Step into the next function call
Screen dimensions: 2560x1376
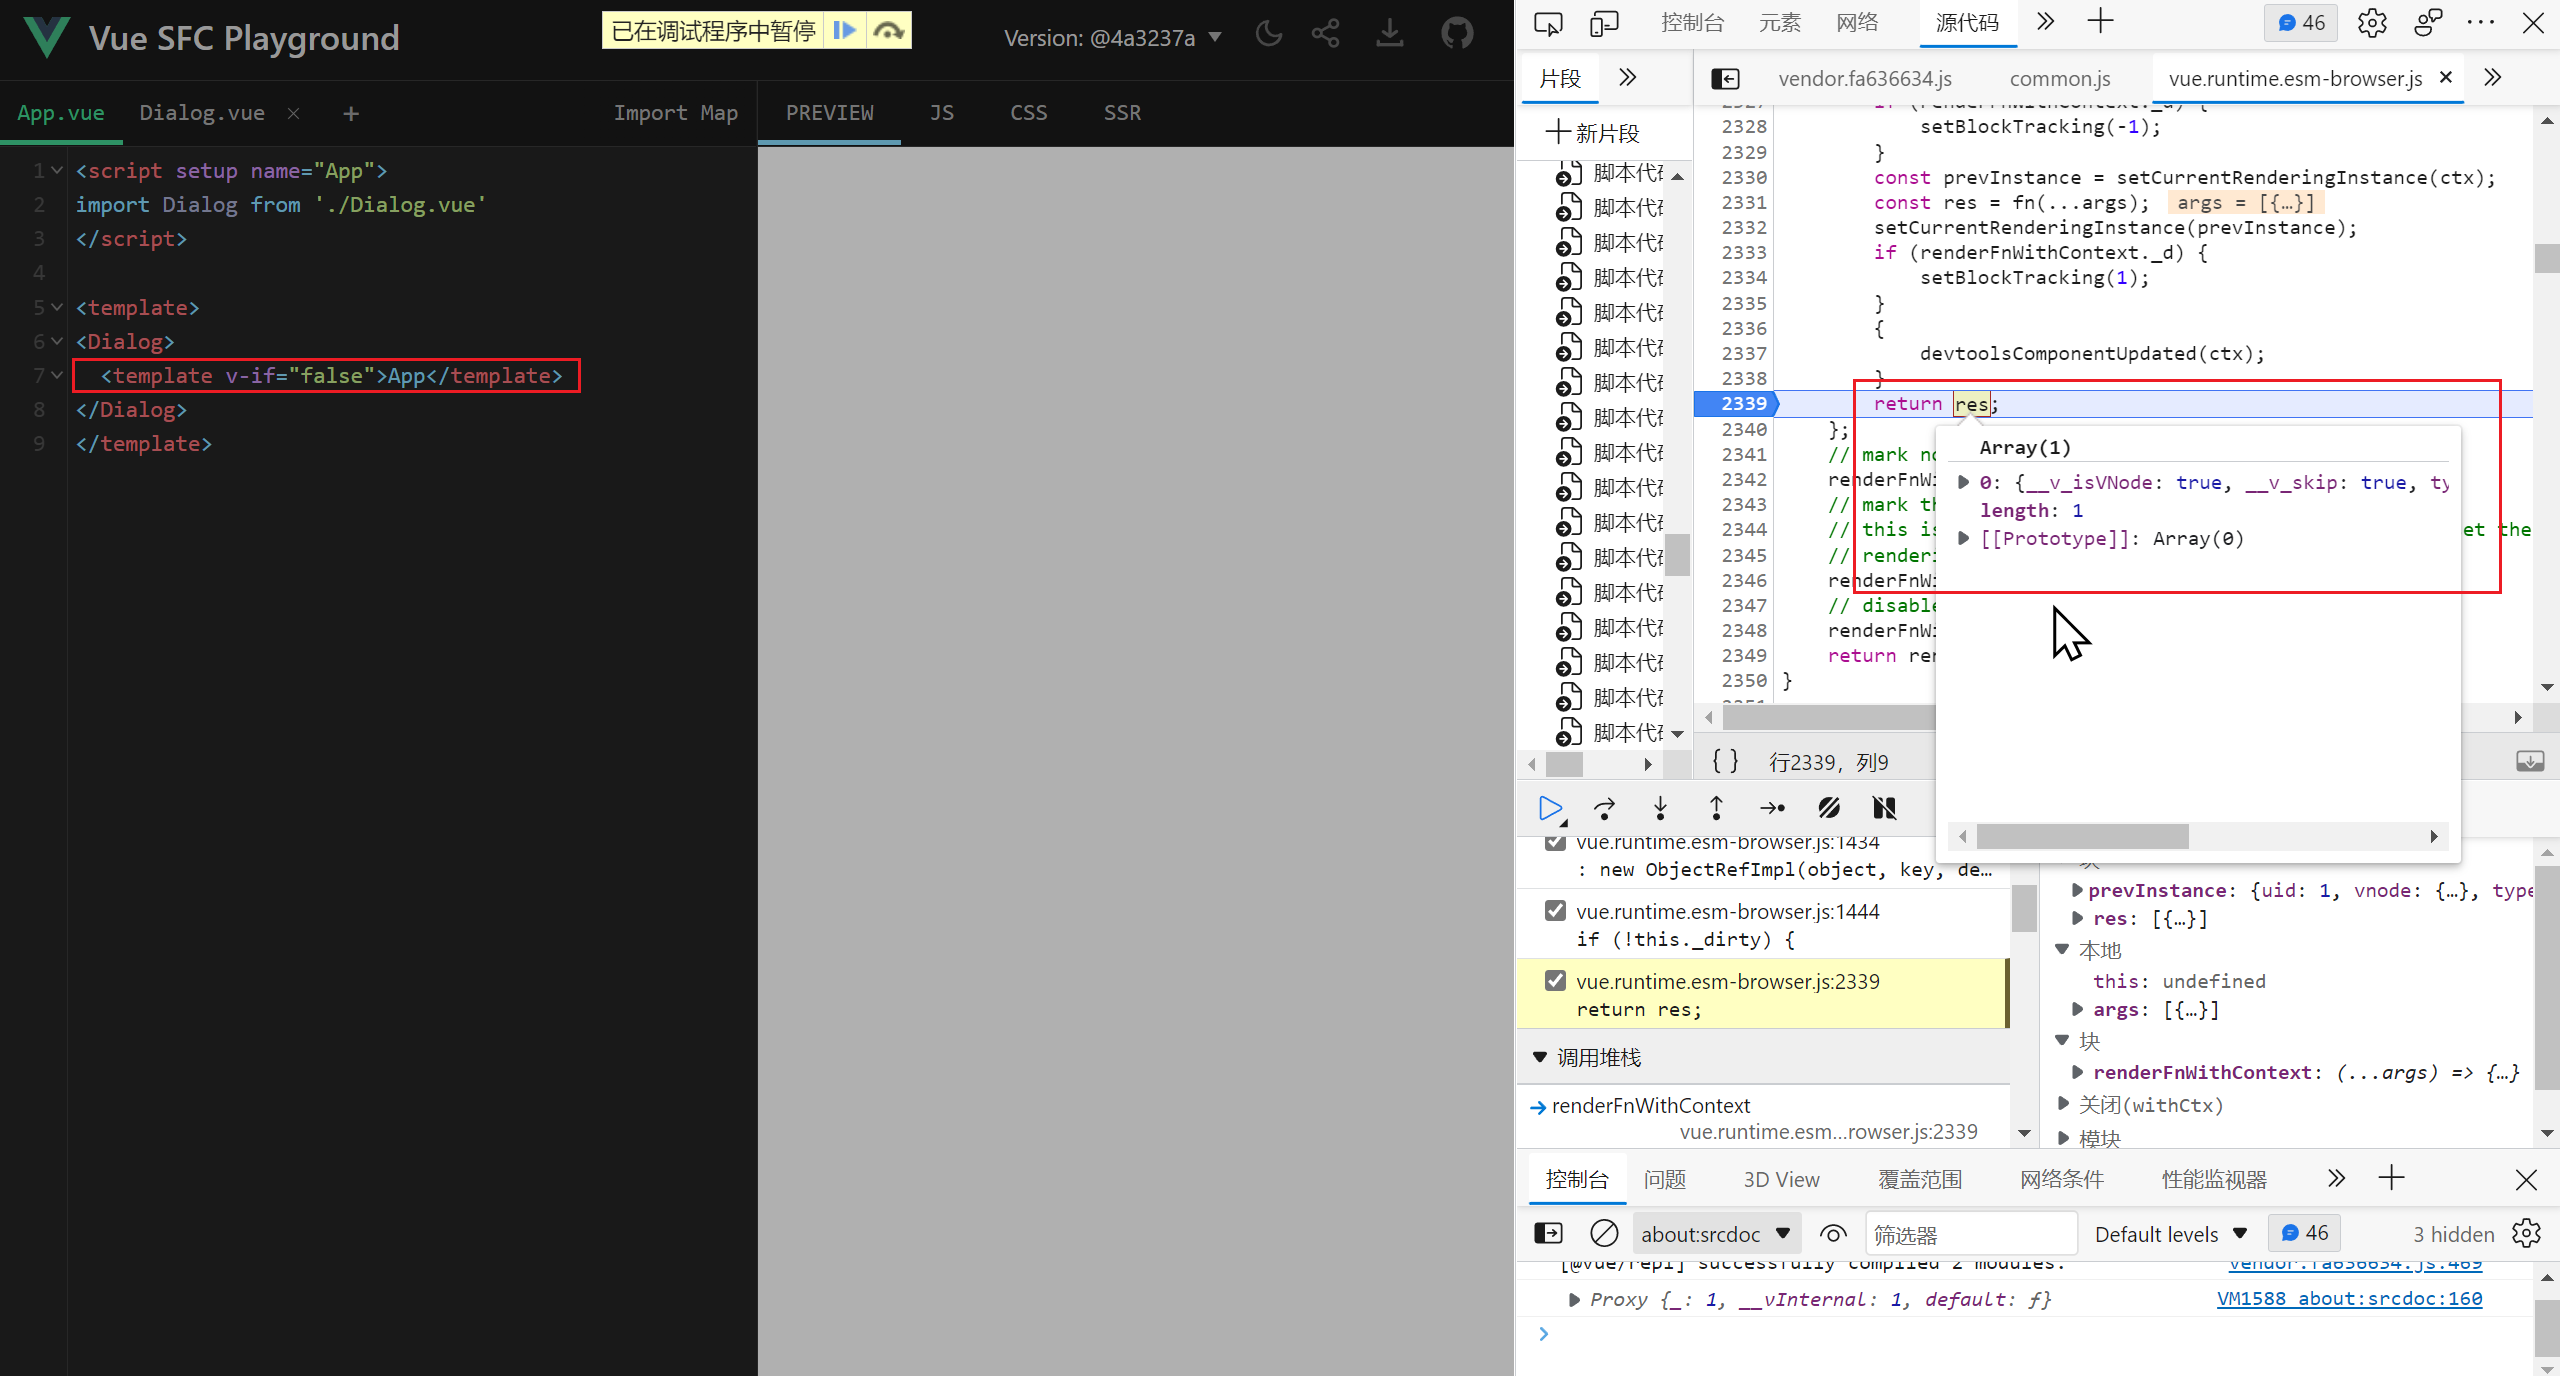click(1659, 808)
